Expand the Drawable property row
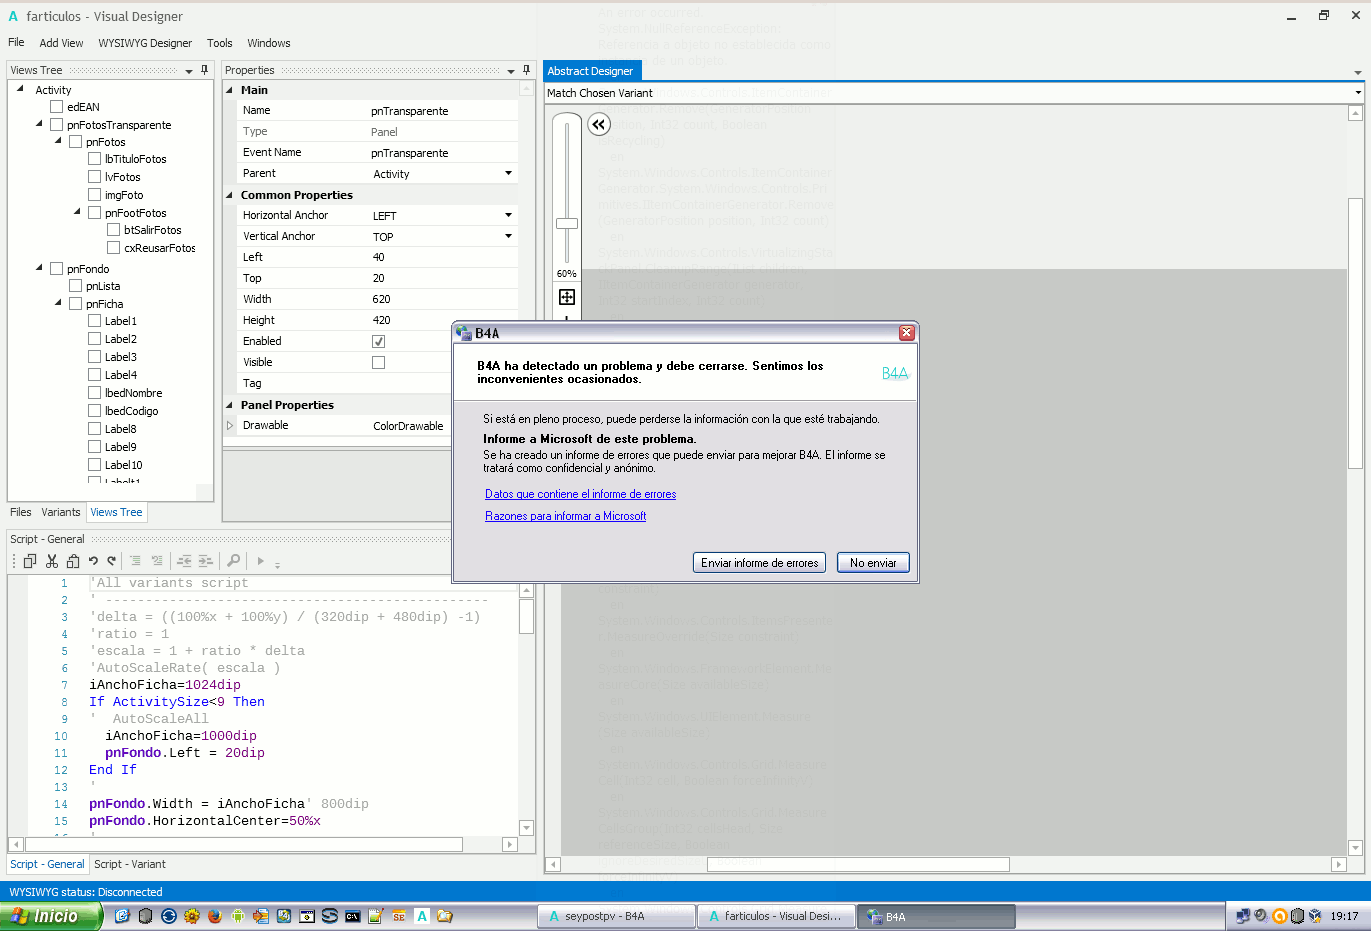1371x931 pixels. (230, 425)
